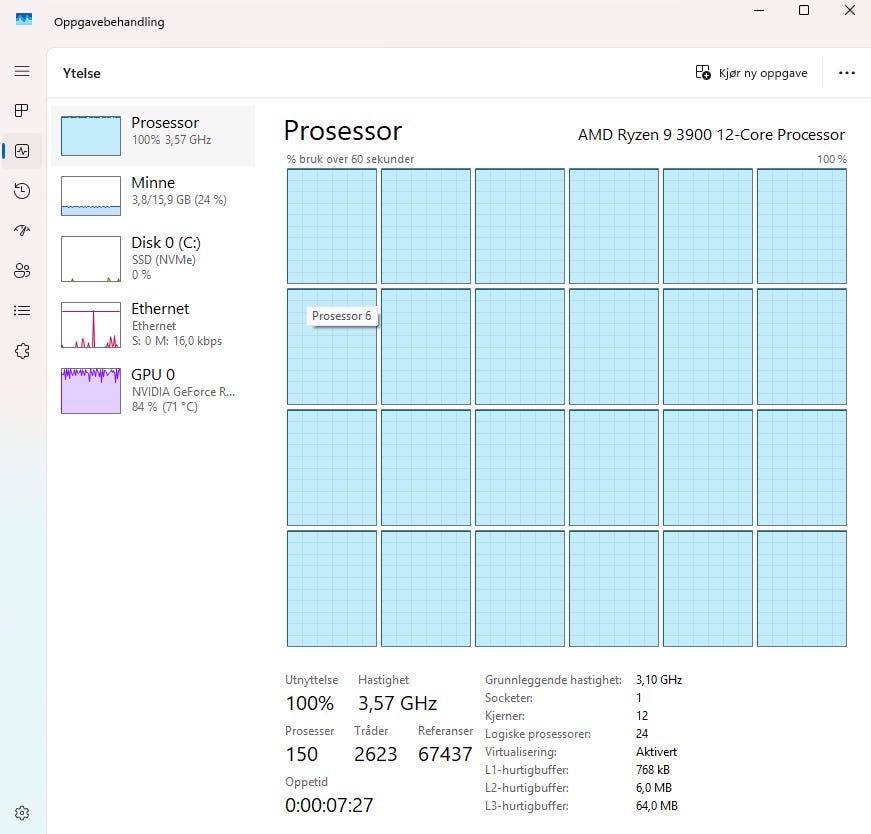Select Prosessor in performance list
The image size is (871, 834).
153,136
